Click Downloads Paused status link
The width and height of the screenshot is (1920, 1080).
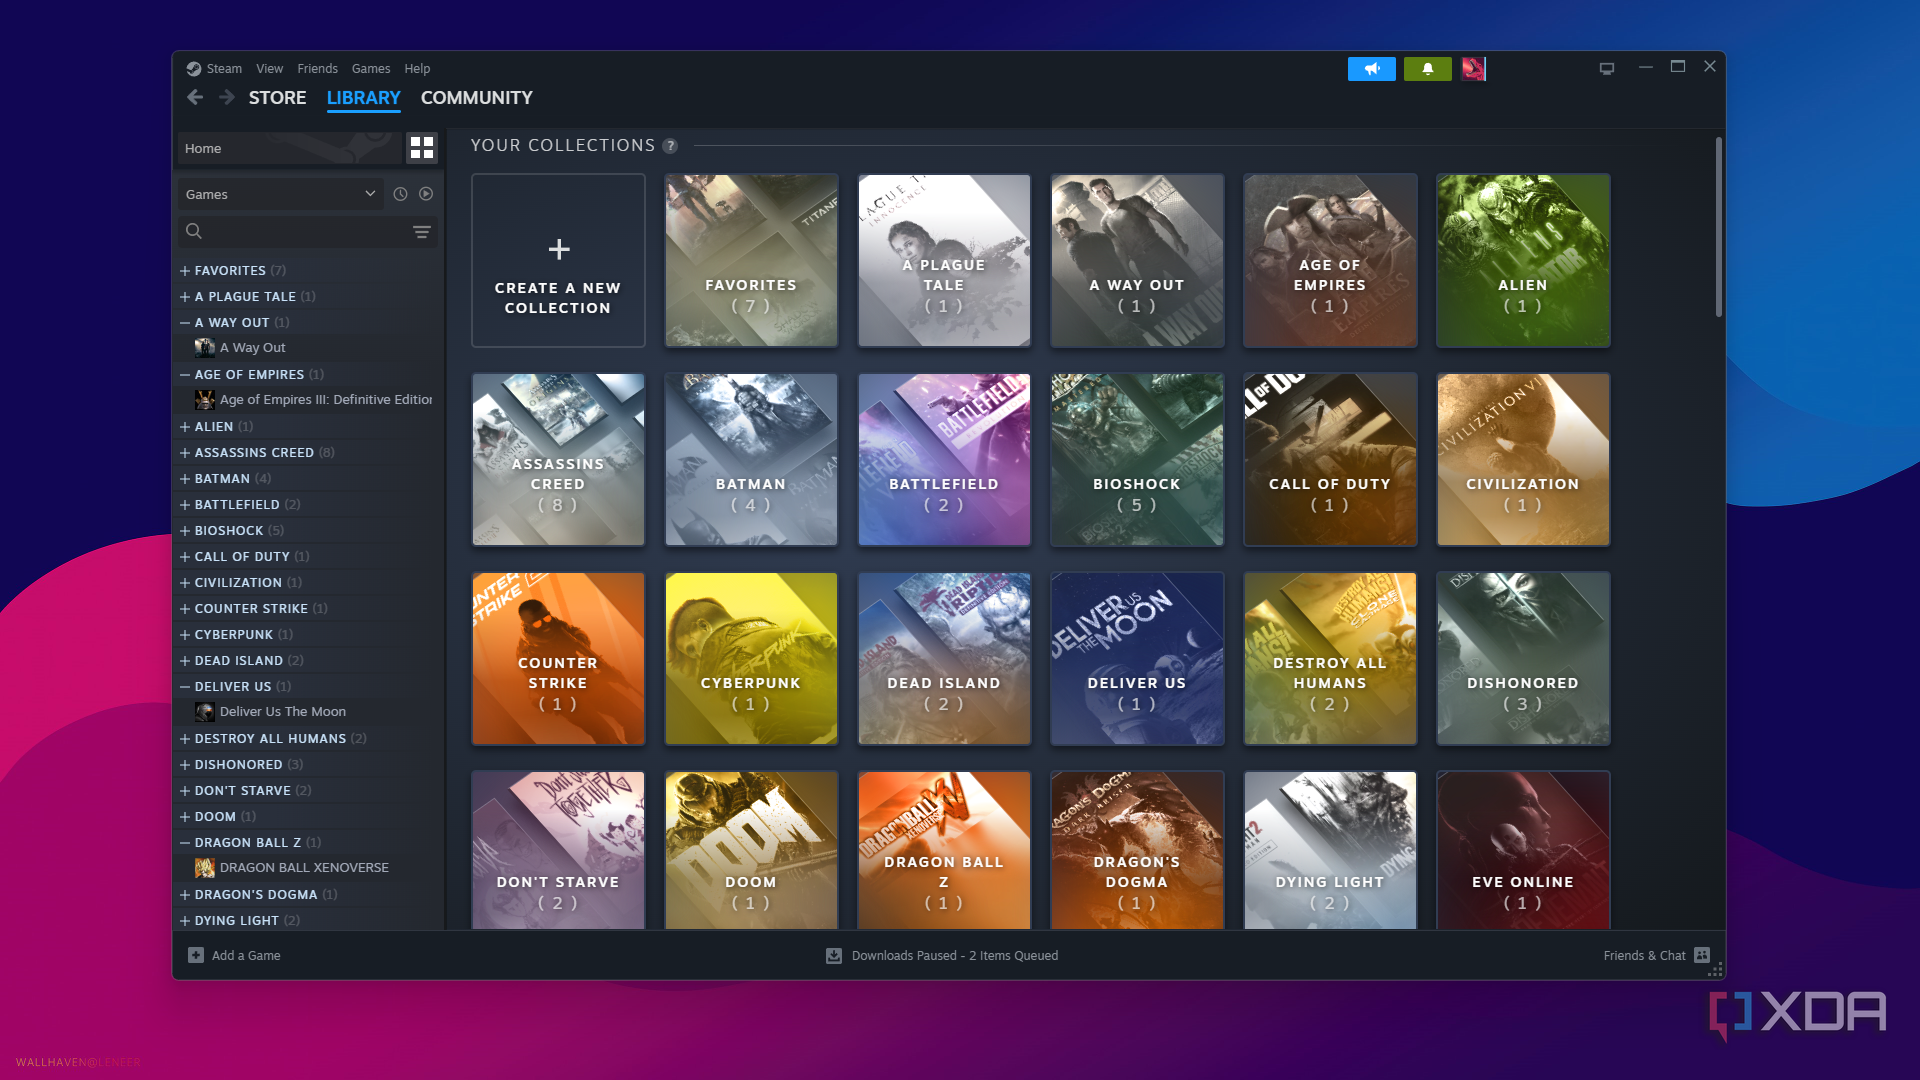click(954, 956)
